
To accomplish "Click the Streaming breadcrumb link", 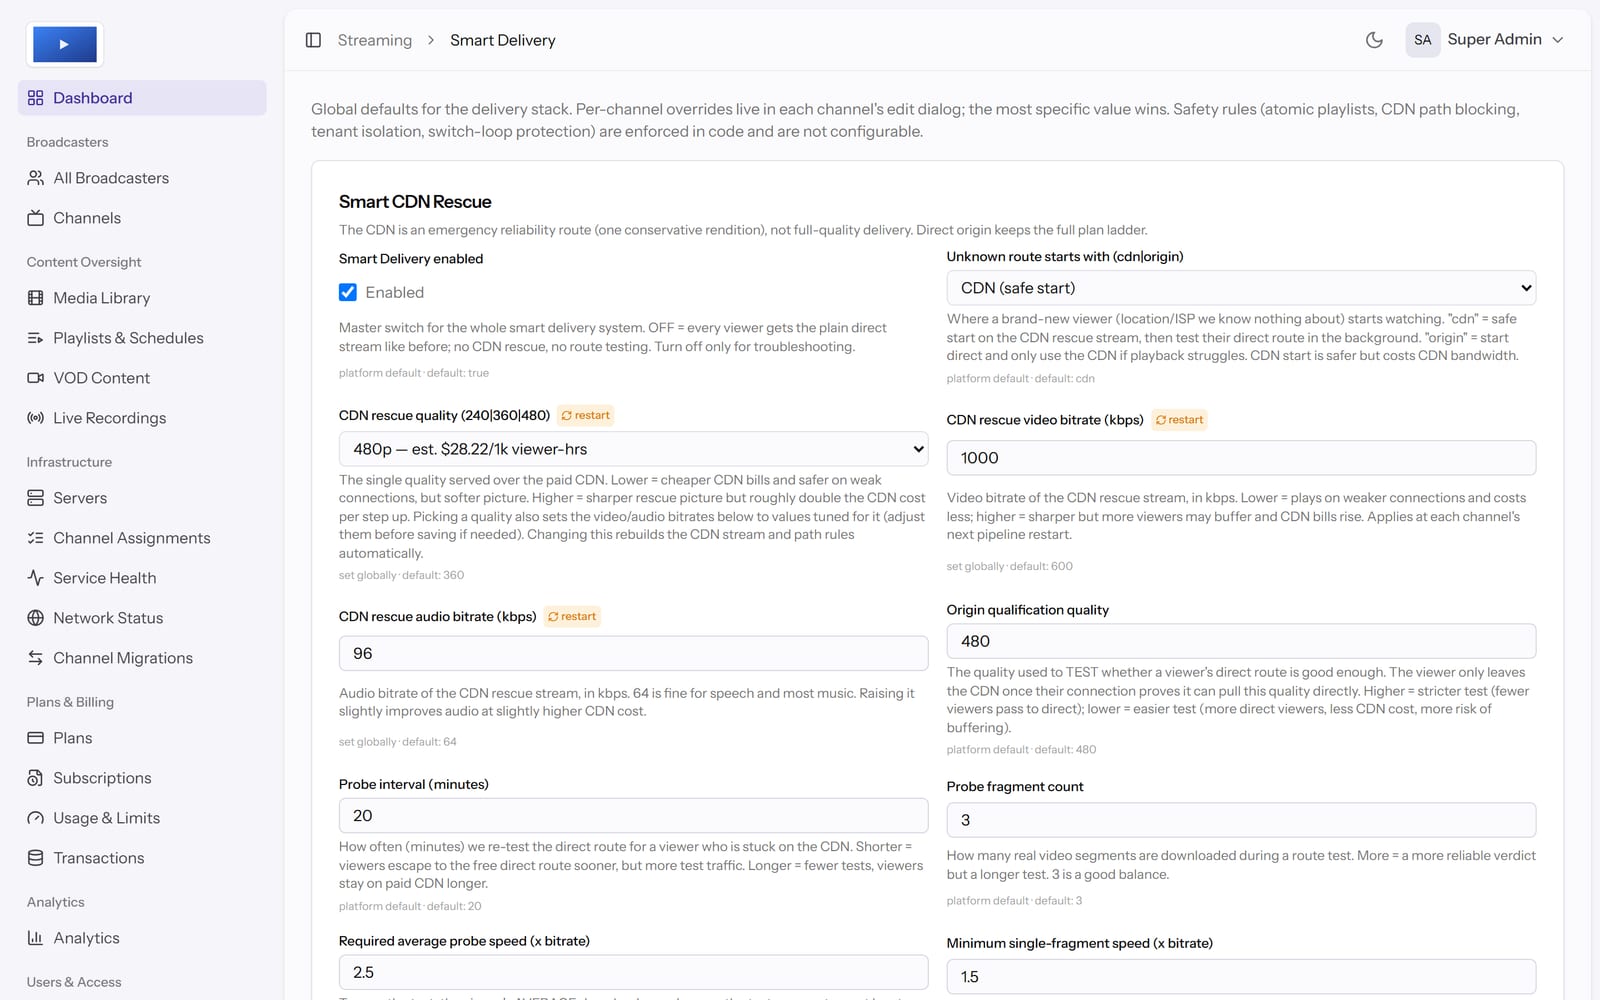I will click(x=375, y=40).
